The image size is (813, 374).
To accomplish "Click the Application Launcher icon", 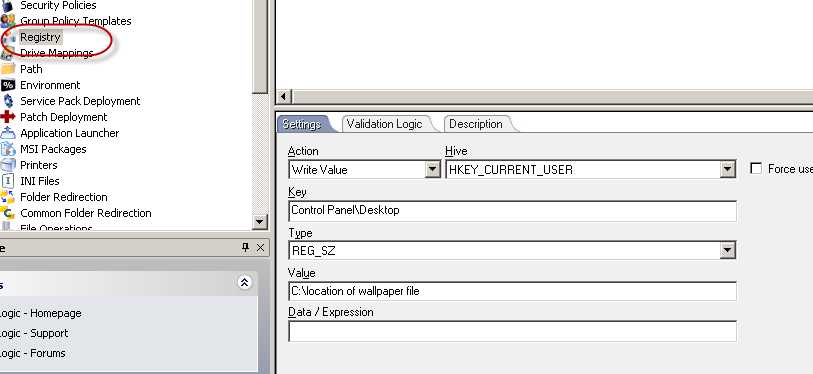I will tap(7, 133).
